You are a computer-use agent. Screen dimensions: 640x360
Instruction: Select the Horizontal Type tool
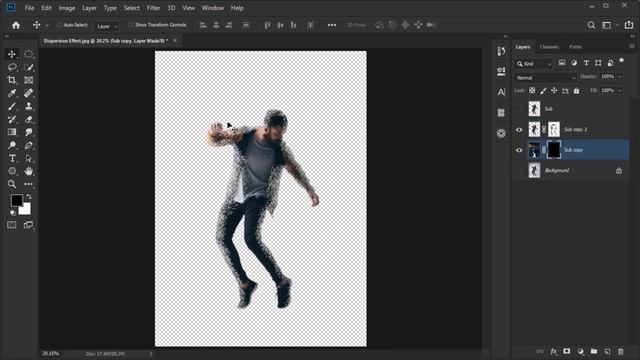click(12, 158)
